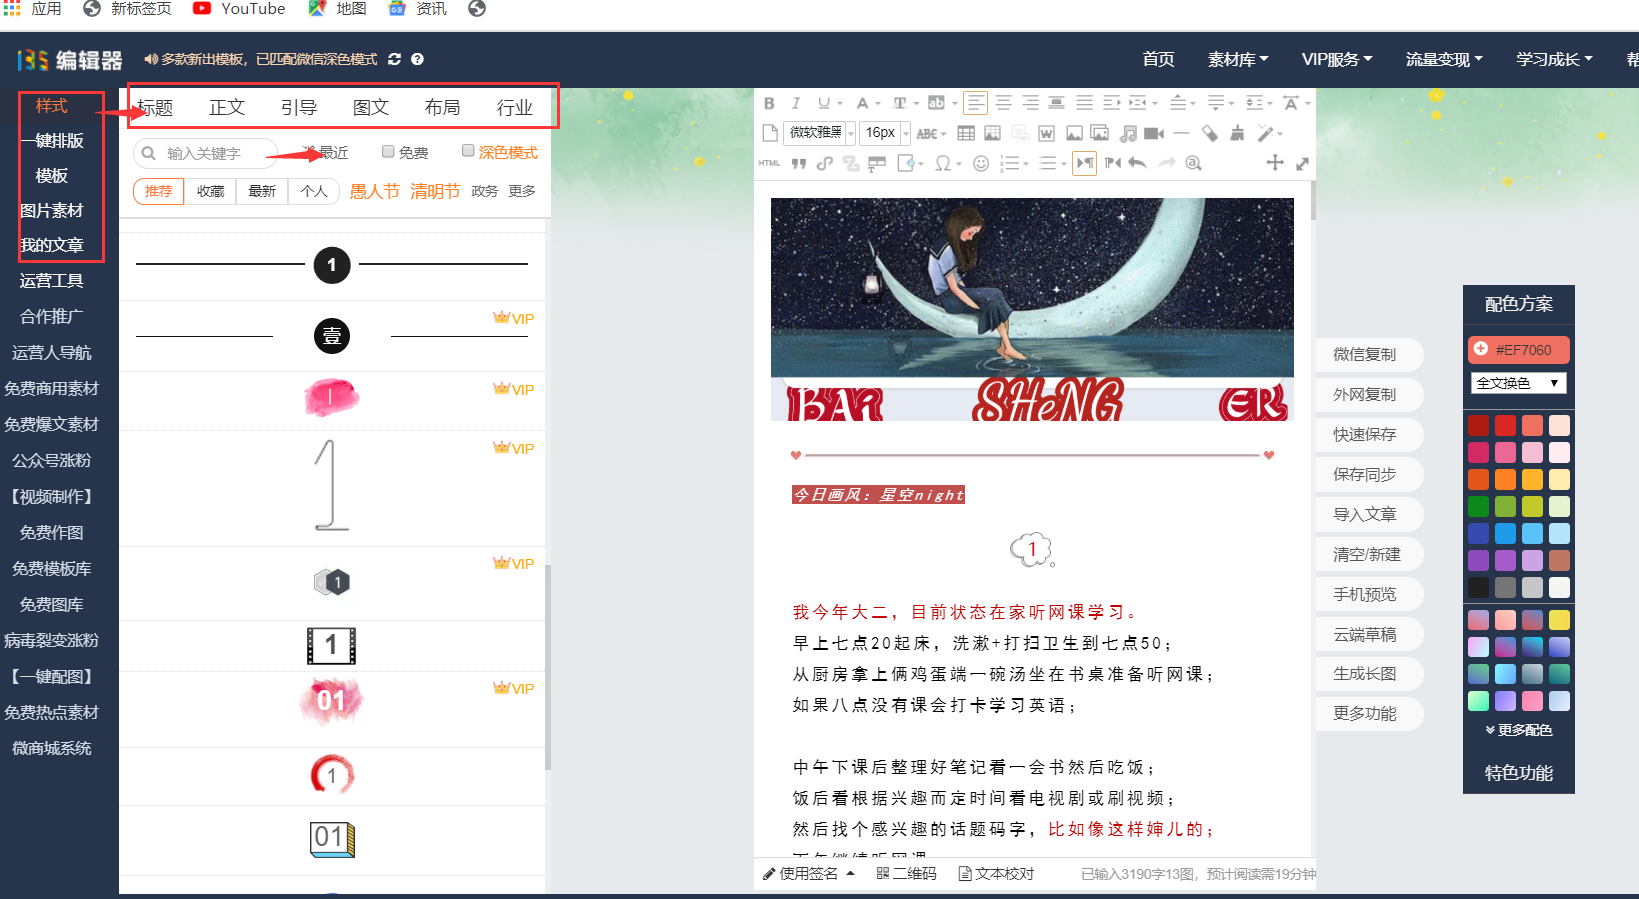
Task: Expand editor to fullscreen
Action: pyautogui.click(x=1302, y=163)
